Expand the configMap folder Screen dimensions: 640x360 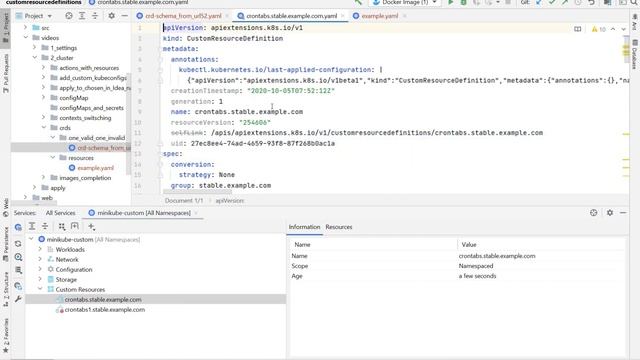pyautogui.click(x=43, y=98)
